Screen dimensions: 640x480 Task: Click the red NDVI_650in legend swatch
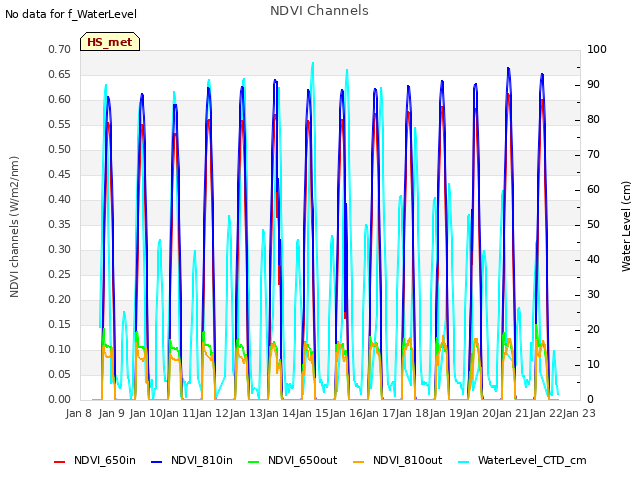click(x=60, y=462)
